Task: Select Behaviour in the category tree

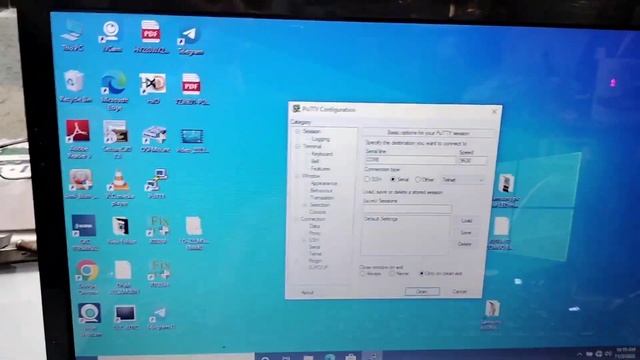Action: [321, 191]
